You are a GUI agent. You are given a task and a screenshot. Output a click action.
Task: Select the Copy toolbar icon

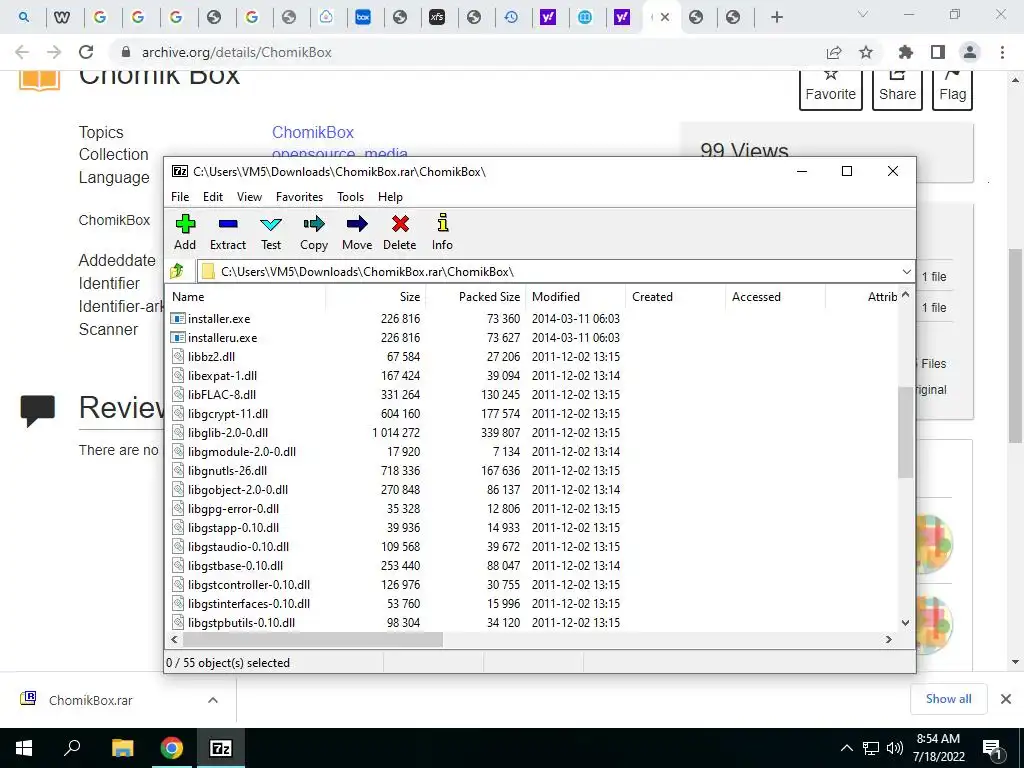tap(313, 225)
